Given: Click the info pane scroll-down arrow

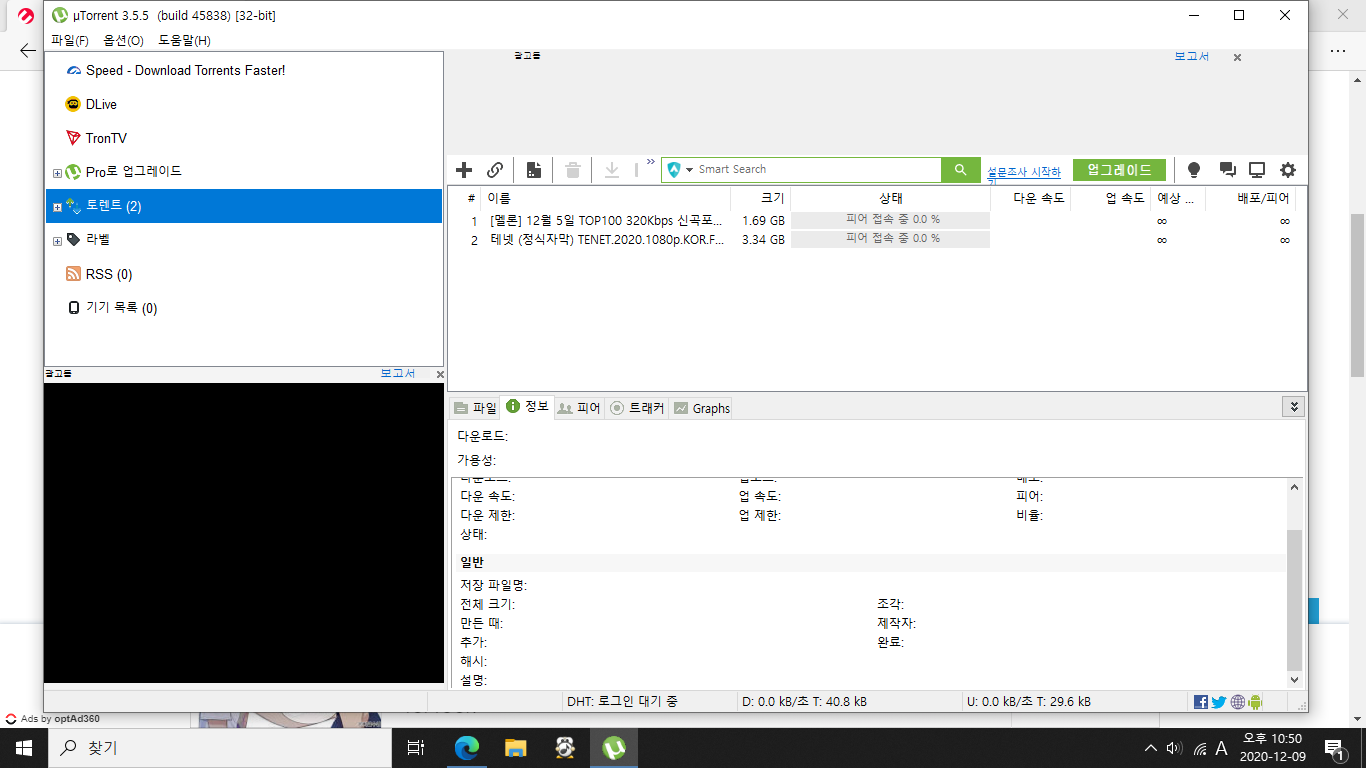Looking at the screenshot, I should pos(1295,679).
